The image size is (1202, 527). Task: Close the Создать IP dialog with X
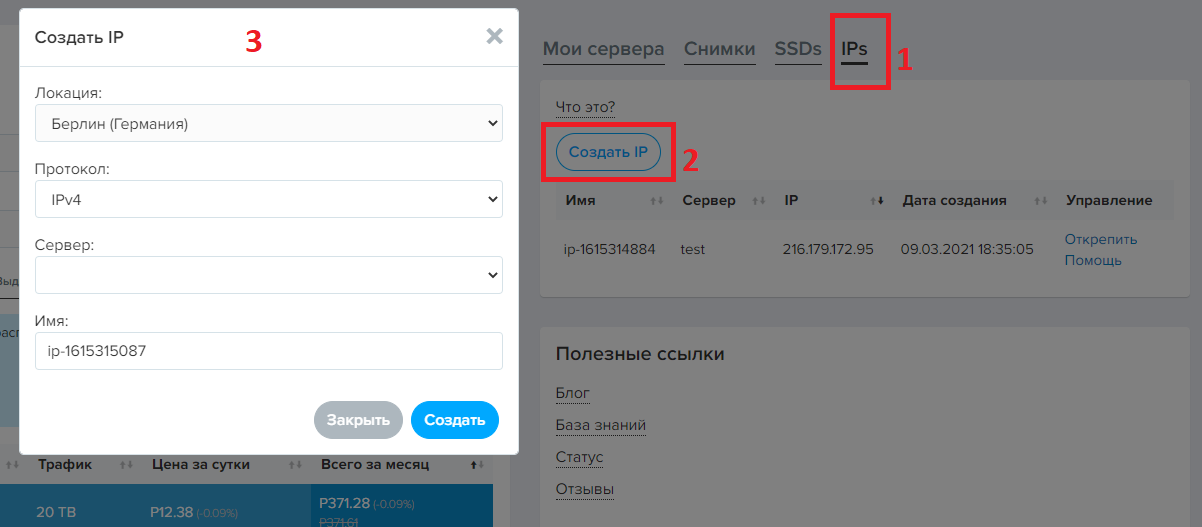click(x=494, y=37)
